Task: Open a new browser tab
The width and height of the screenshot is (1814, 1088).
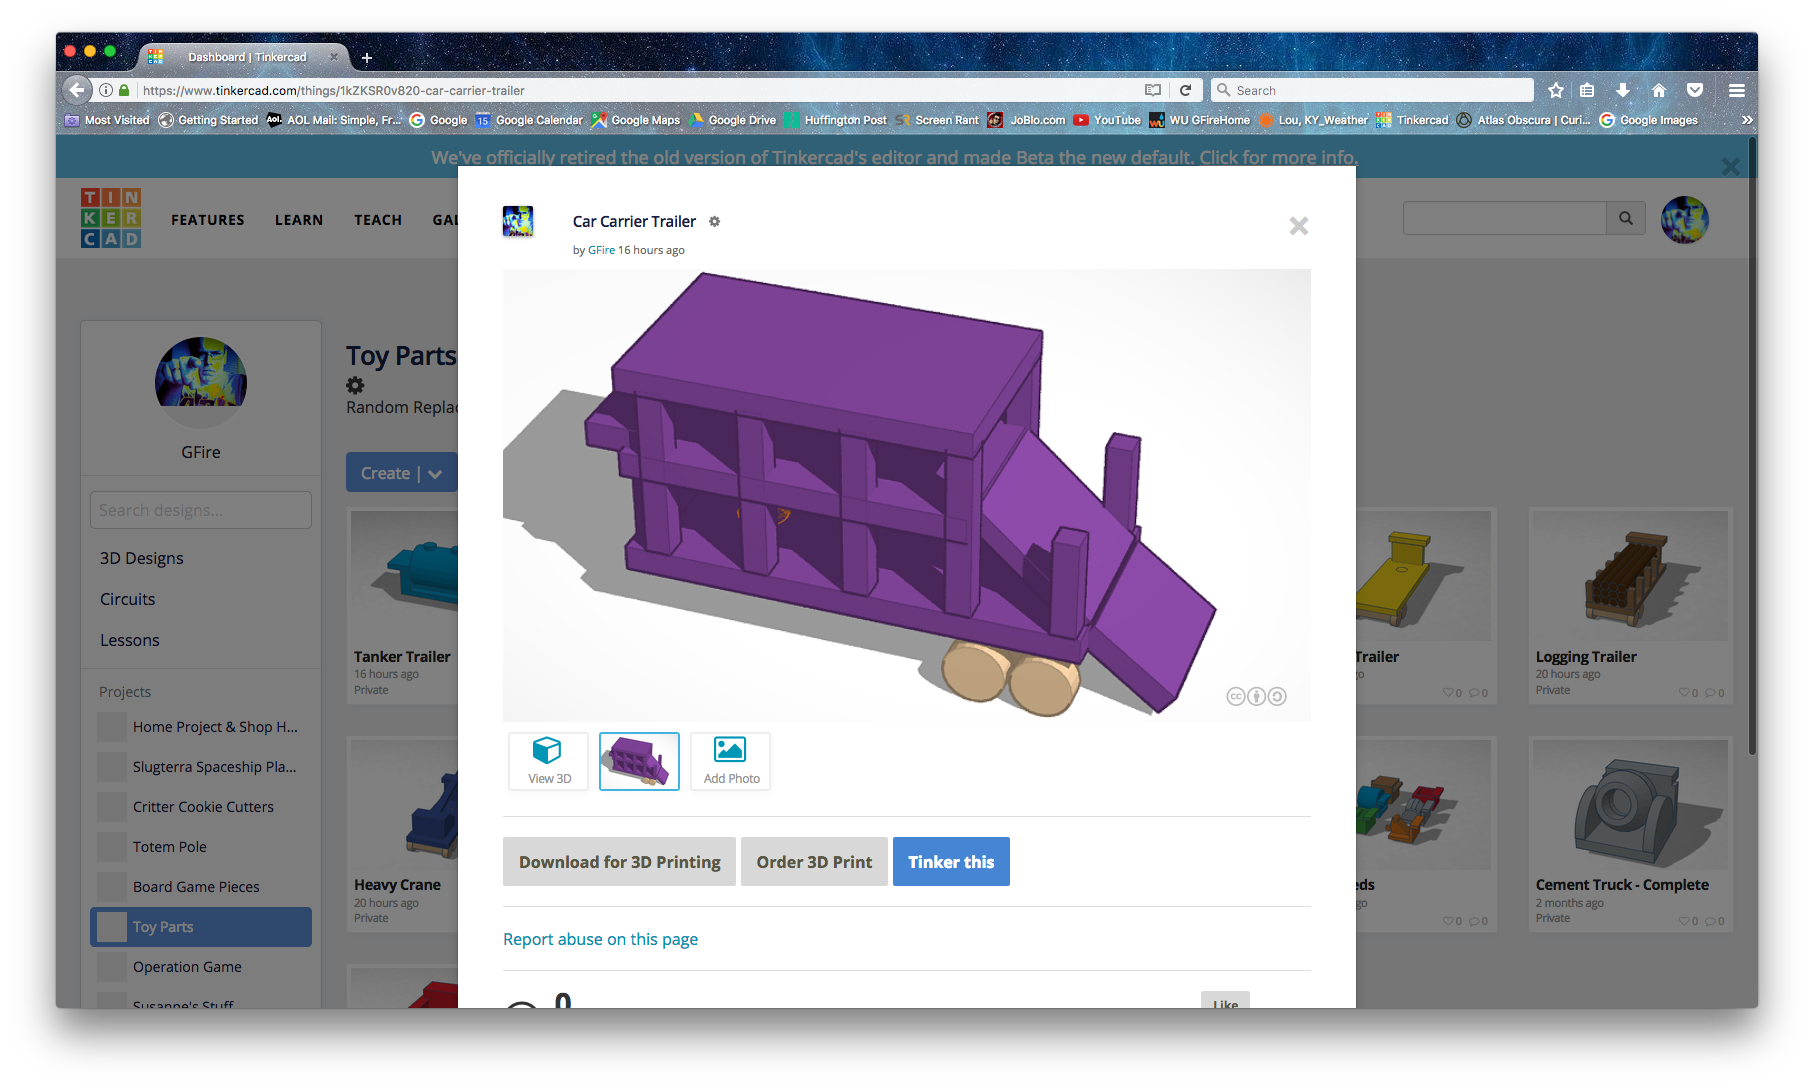Action: (x=367, y=58)
